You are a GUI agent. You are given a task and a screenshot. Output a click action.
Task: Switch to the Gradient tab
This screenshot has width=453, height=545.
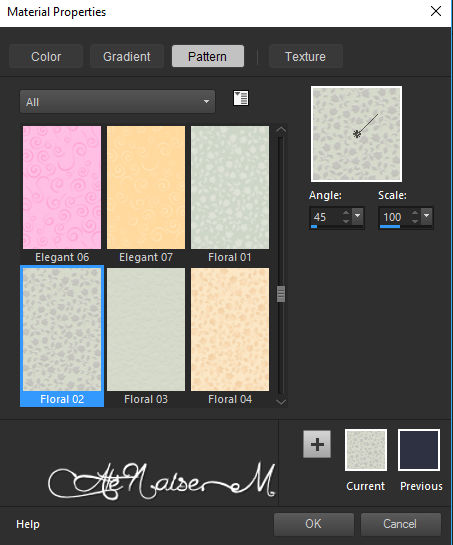(x=127, y=56)
